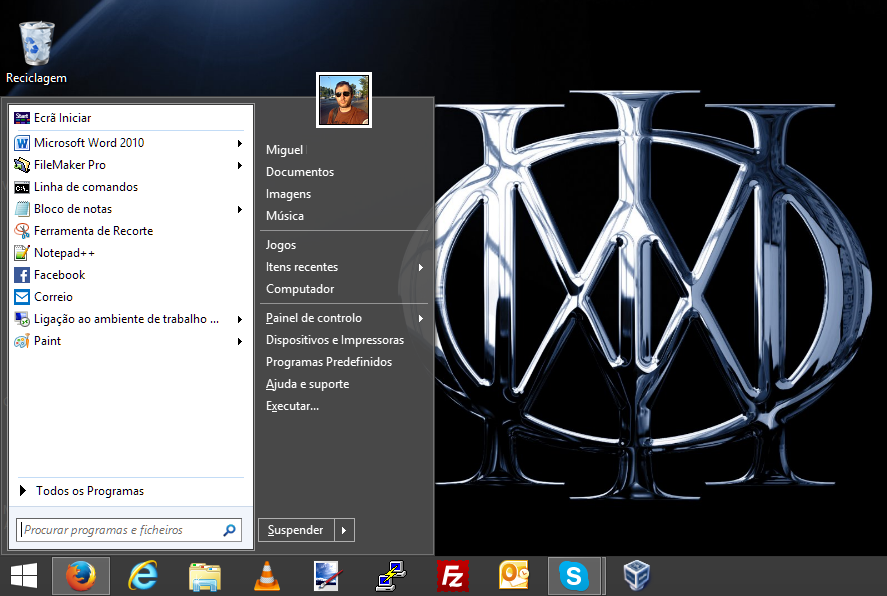This screenshot has height=596, width=887.
Task: Launch FileZilla from the taskbar
Action: (x=452, y=577)
